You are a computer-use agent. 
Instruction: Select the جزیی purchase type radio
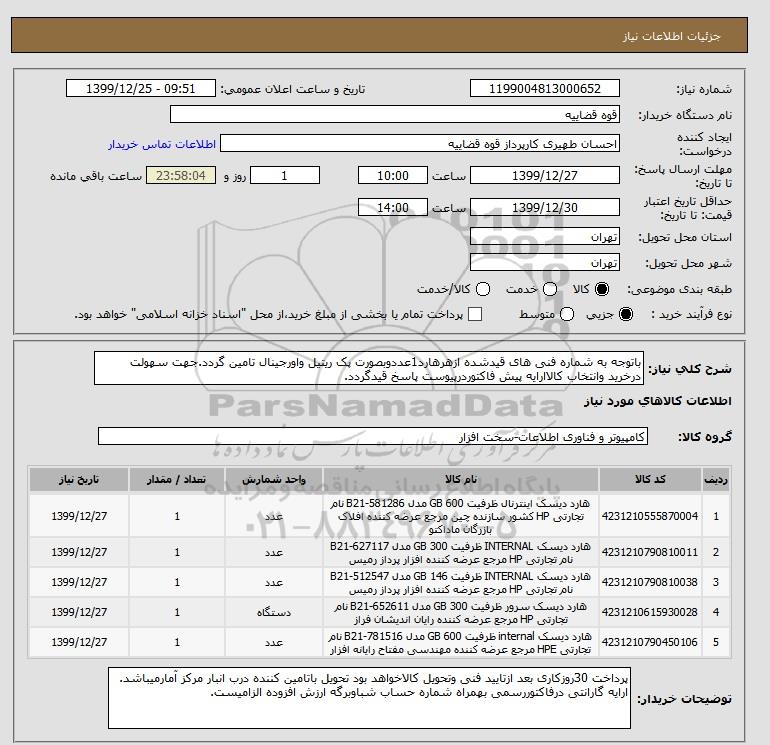[626, 314]
